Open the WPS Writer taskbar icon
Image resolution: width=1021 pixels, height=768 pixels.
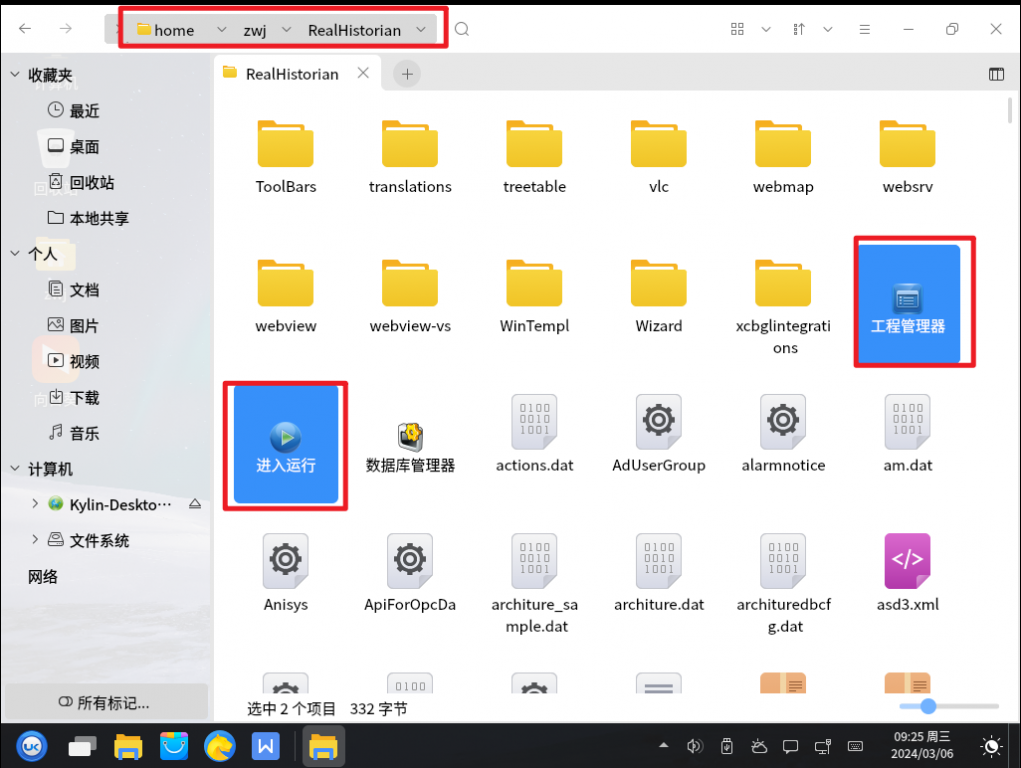(266, 747)
